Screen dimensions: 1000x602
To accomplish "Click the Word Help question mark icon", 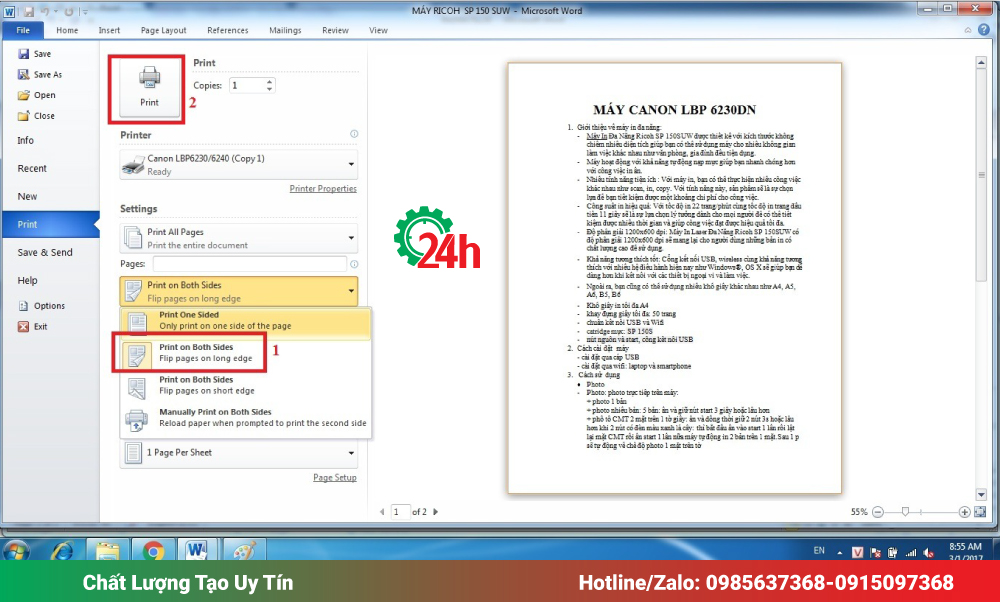I will (985, 30).
